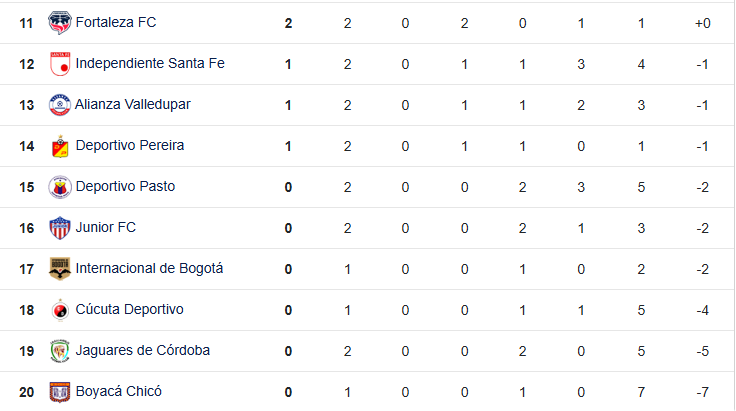Select the Jaguares de Córdoba logo
Image resolution: width=736 pixels, height=411 pixels.
pos(60,351)
